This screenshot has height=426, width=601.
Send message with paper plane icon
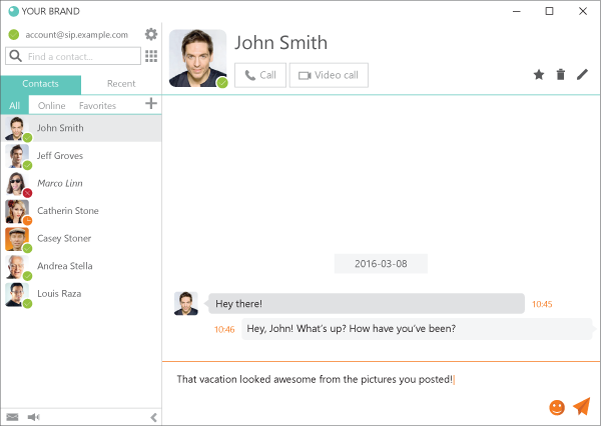(x=581, y=406)
